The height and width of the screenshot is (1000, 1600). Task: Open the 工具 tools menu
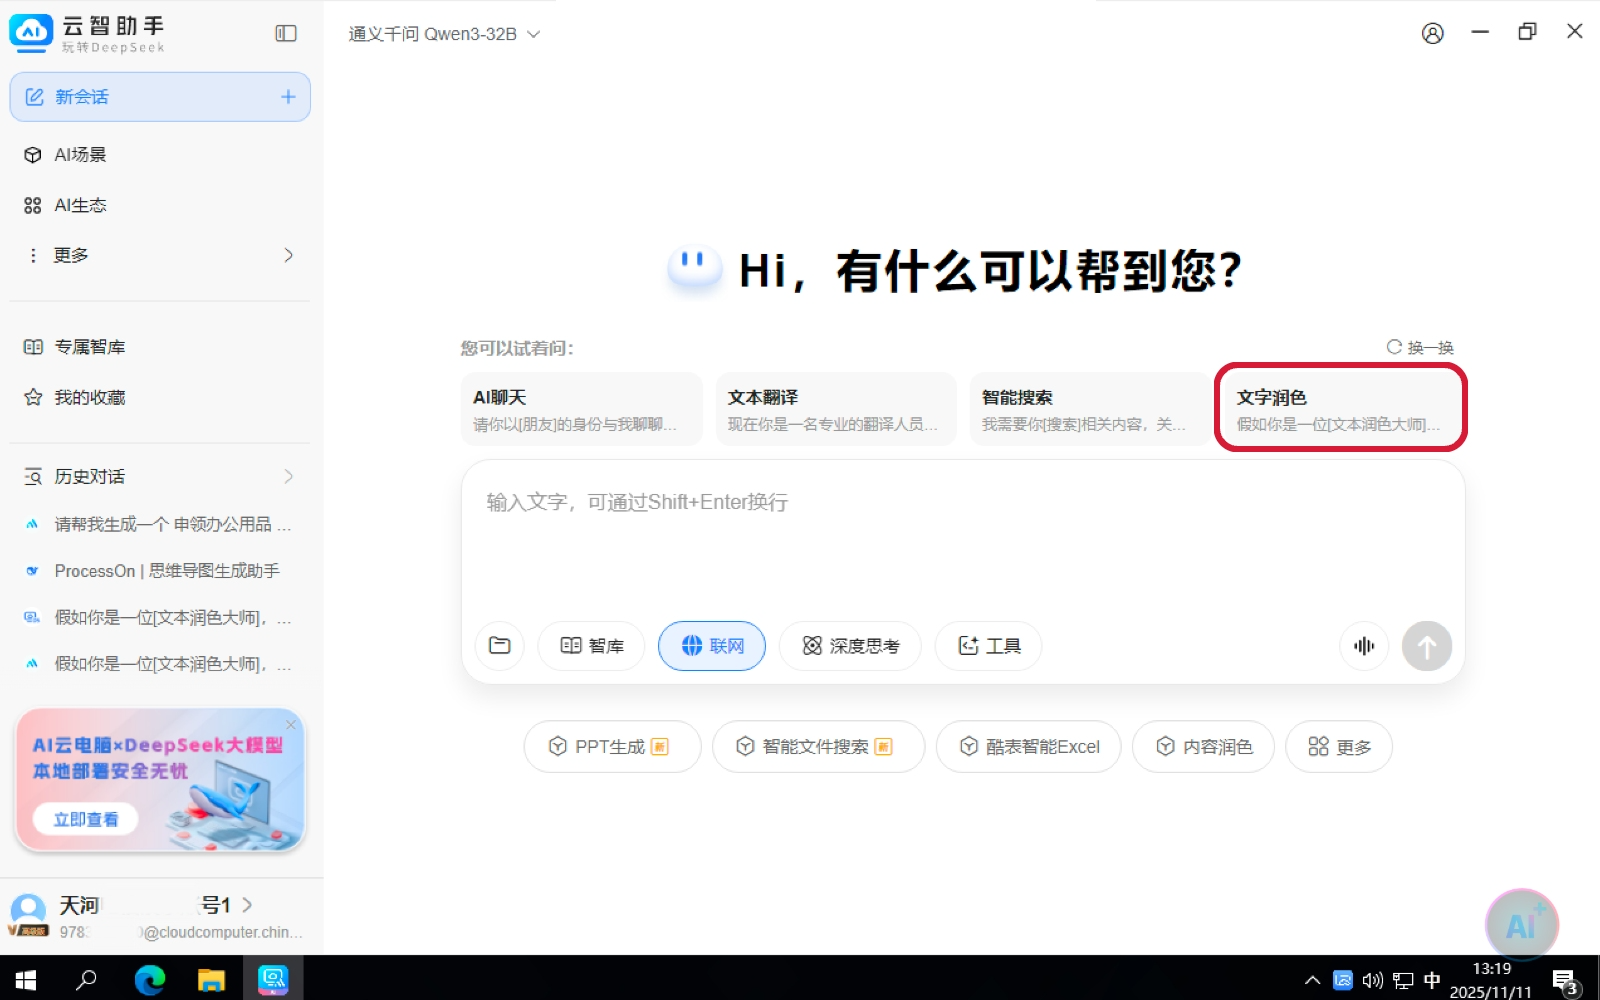(988, 646)
